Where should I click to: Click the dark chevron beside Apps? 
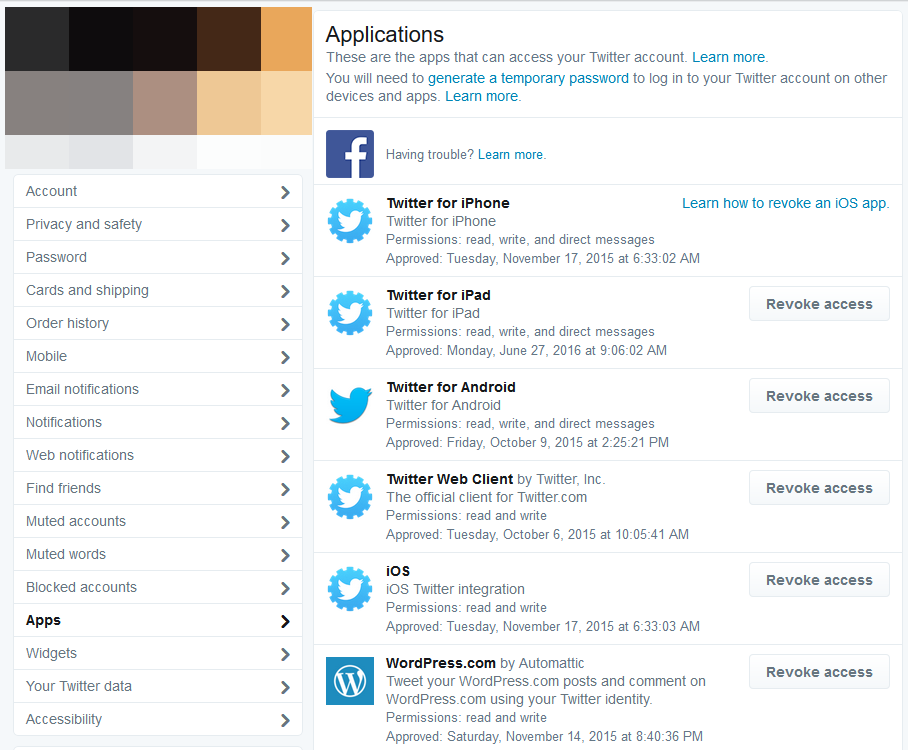(285, 621)
